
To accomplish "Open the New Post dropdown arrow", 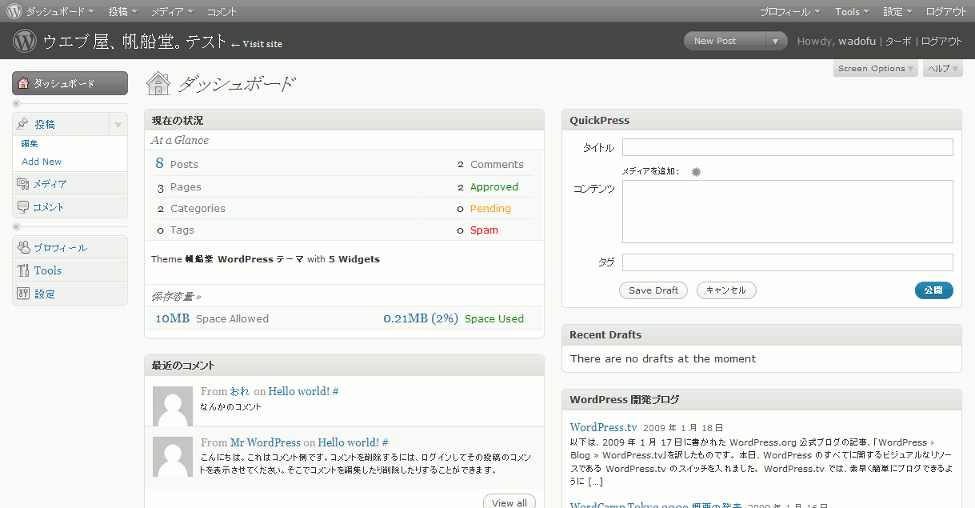I will [x=776, y=41].
